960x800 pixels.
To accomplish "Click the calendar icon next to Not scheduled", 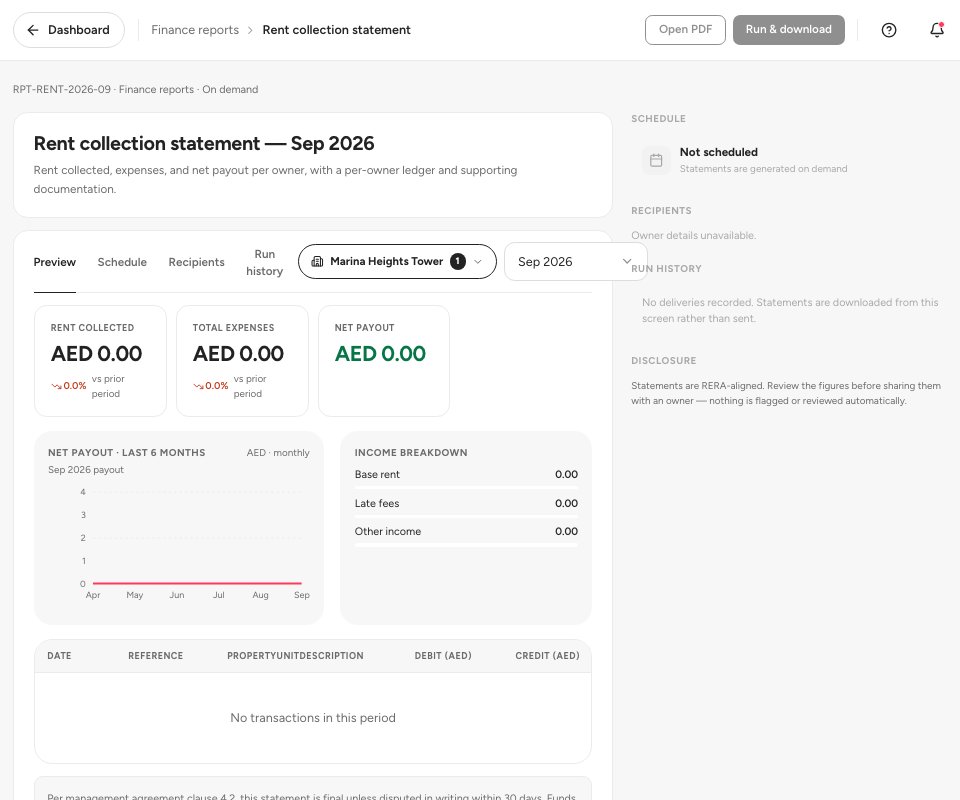I will [656, 160].
